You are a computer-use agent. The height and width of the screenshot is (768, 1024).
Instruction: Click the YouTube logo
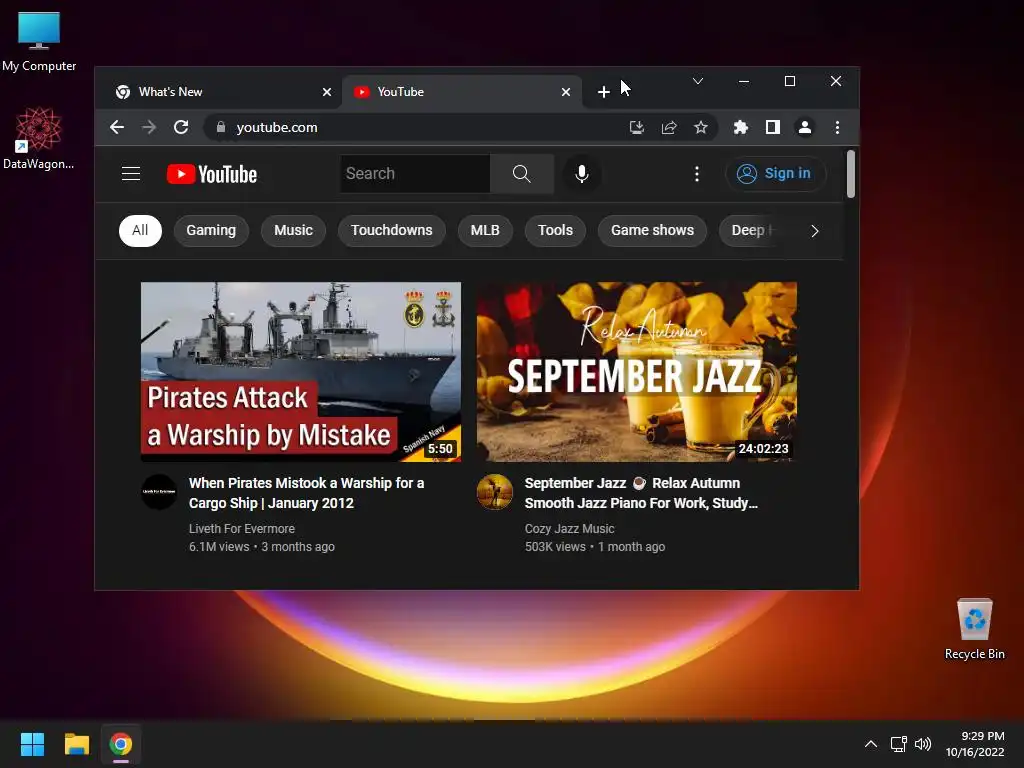click(x=212, y=174)
